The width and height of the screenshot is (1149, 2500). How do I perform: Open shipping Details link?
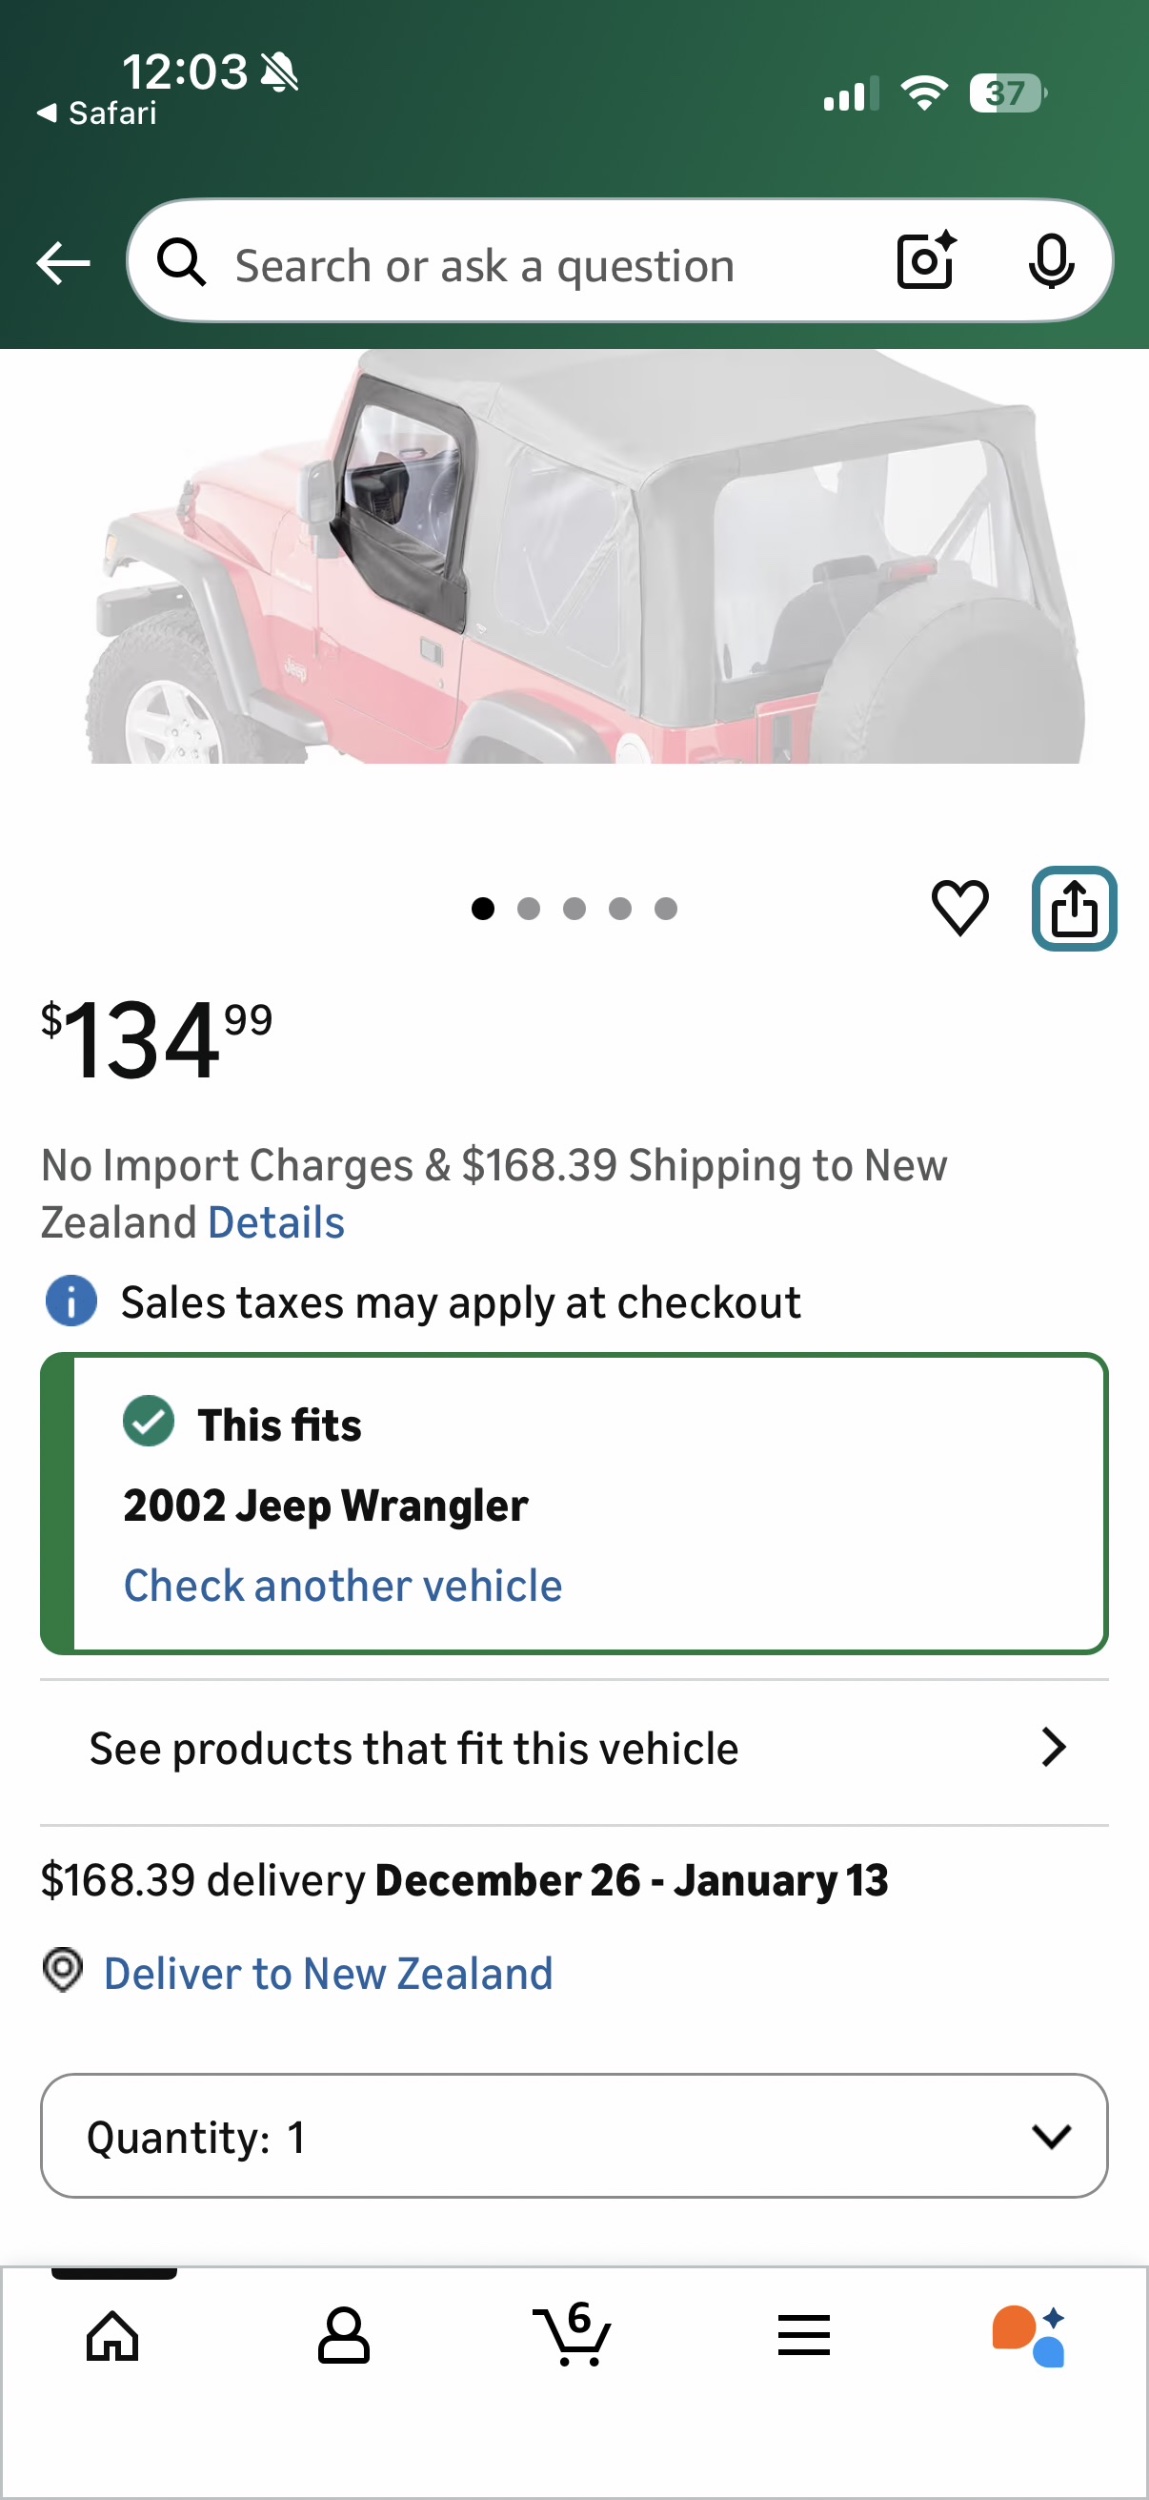coord(277,1223)
